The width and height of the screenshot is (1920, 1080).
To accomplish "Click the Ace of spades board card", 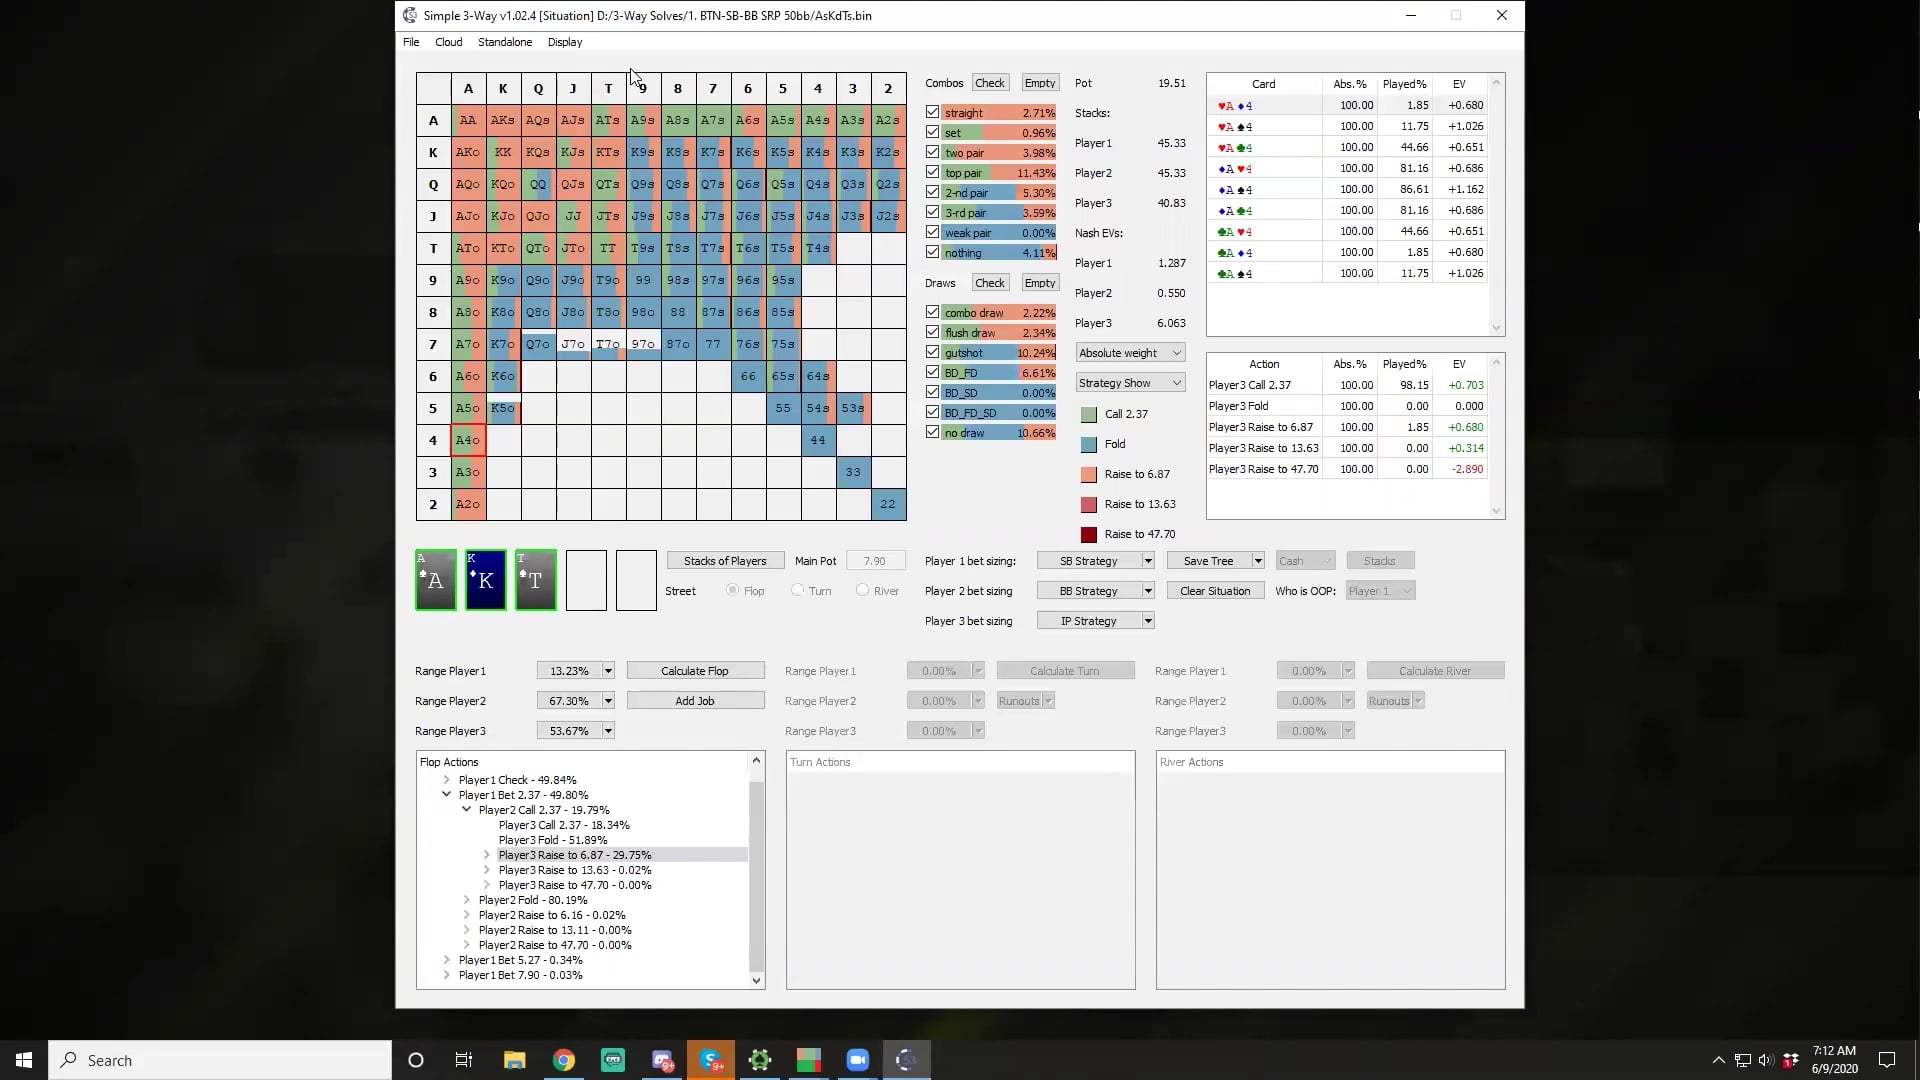I will (436, 580).
